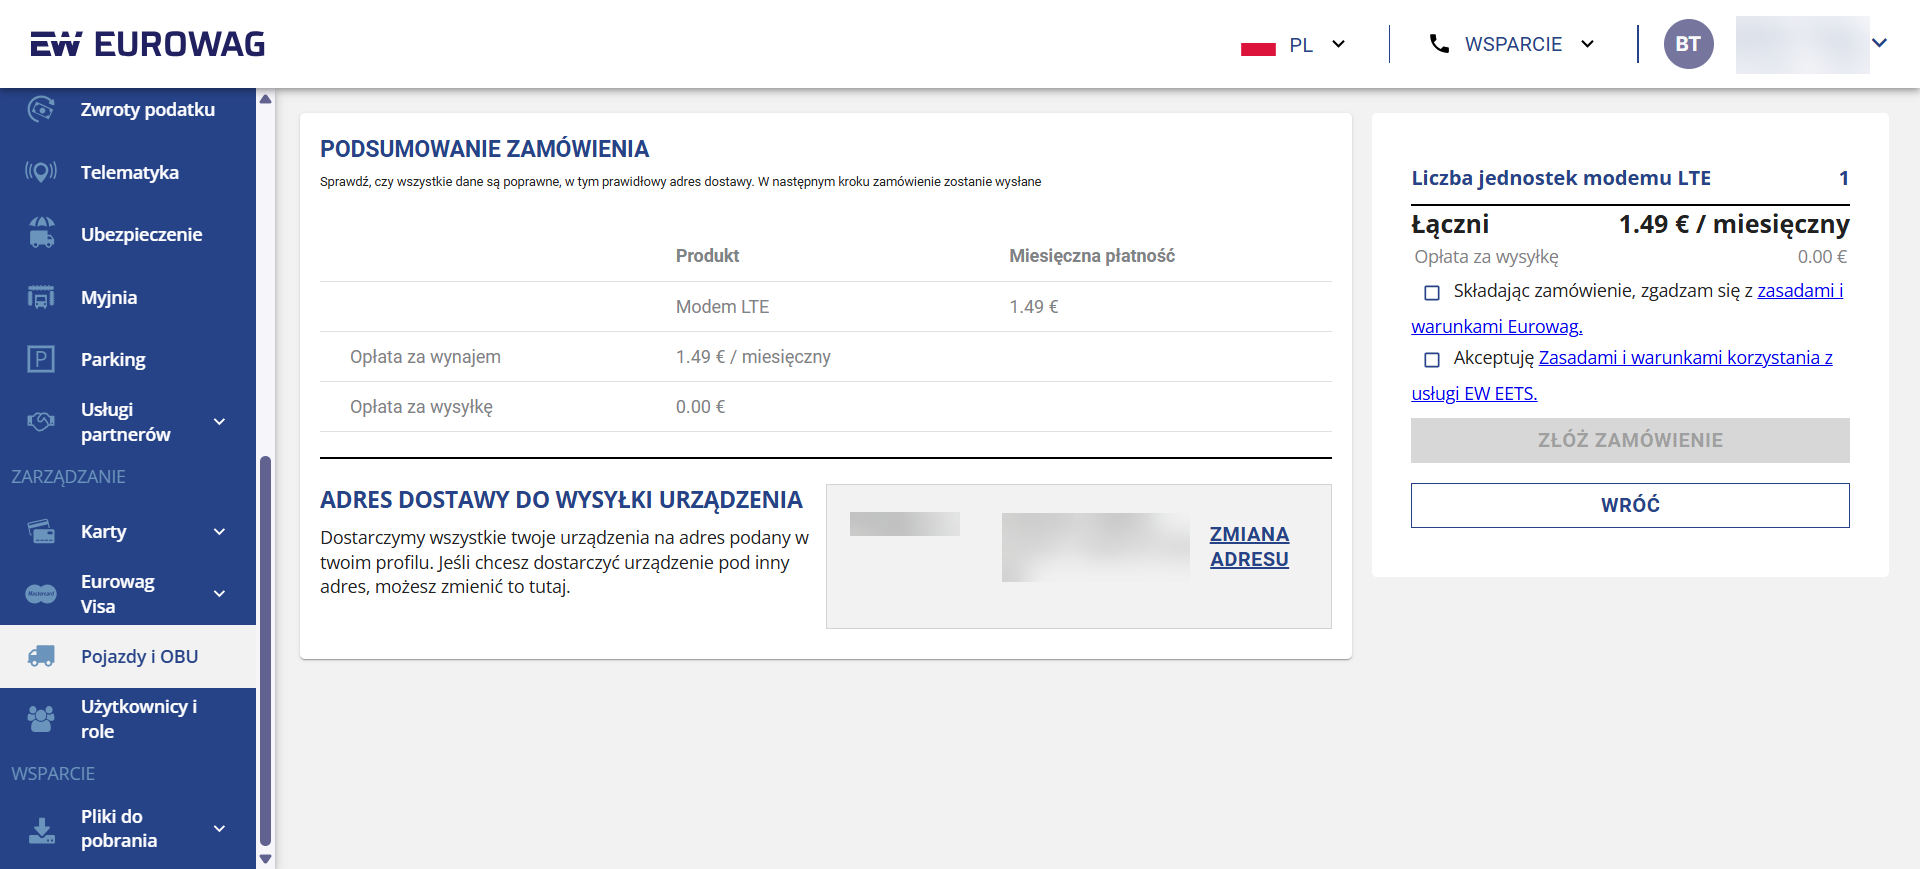Click the ZMIANA ADRESU link
1920x869 pixels.
click(1249, 547)
